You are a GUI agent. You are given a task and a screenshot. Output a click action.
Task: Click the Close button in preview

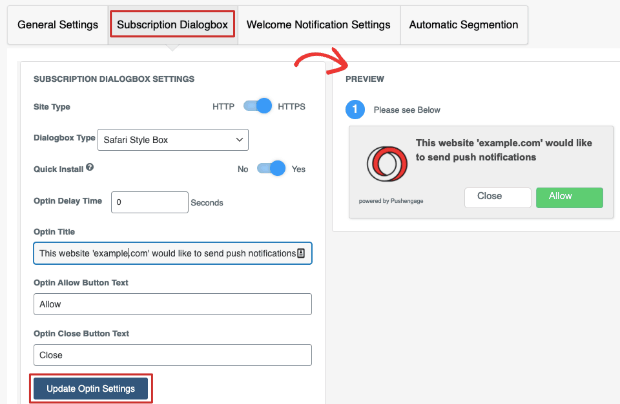(x=497, y=197)
